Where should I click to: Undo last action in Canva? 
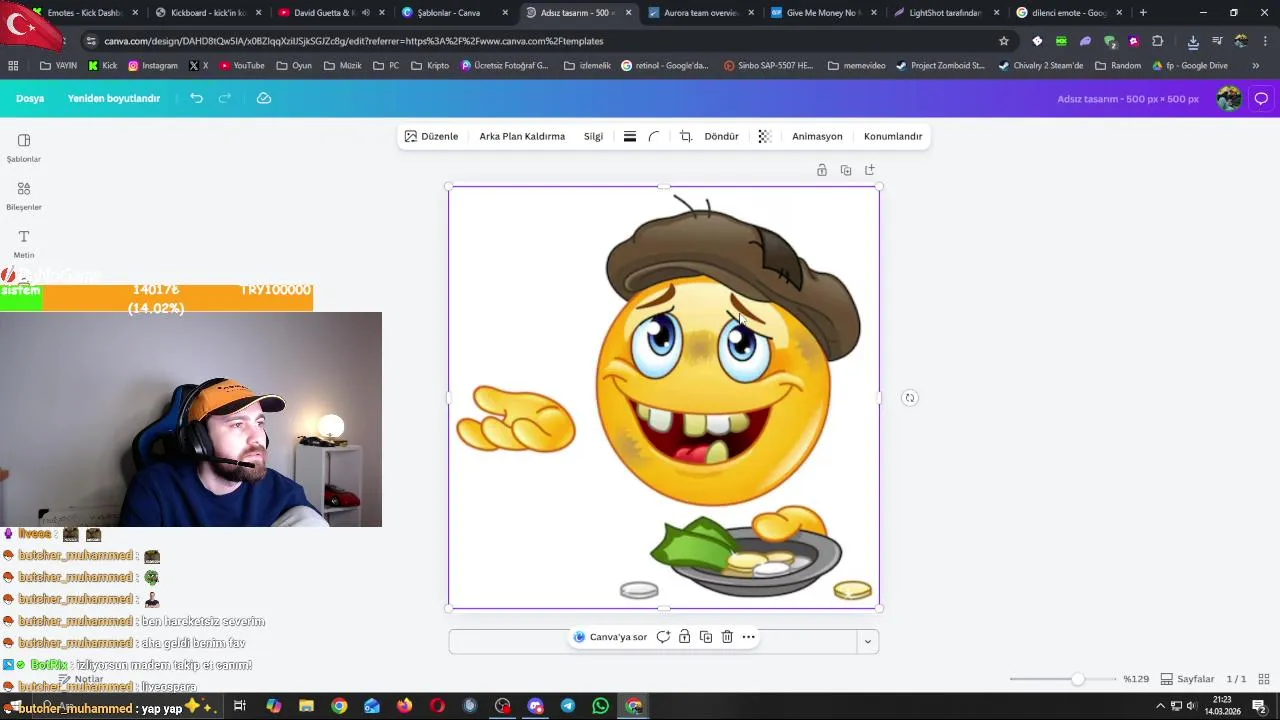tap(196, 98)
